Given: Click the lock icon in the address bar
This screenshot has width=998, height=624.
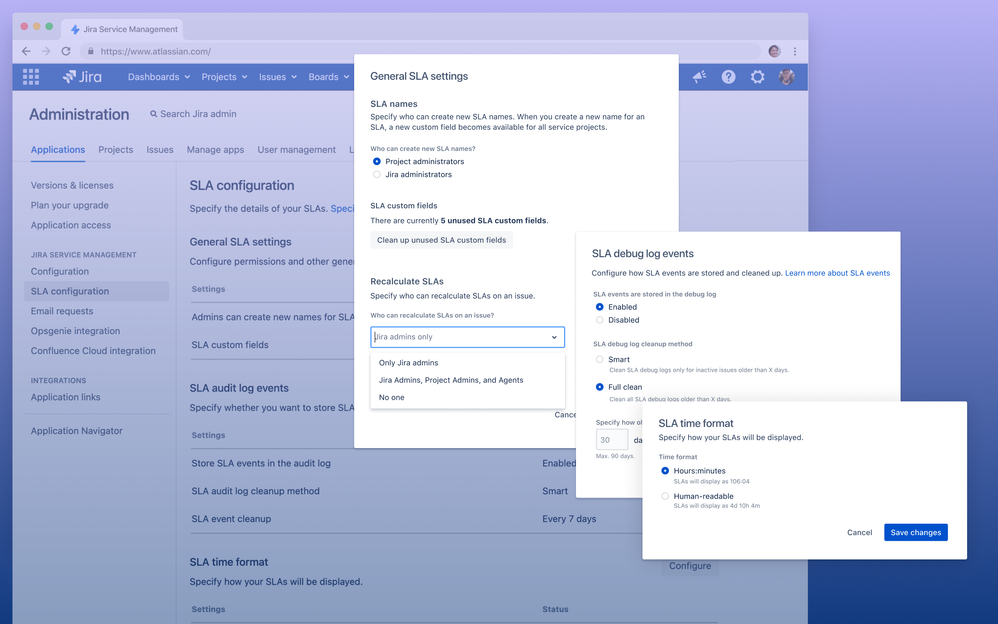Looking at the screenshot, I should [90, 51].
